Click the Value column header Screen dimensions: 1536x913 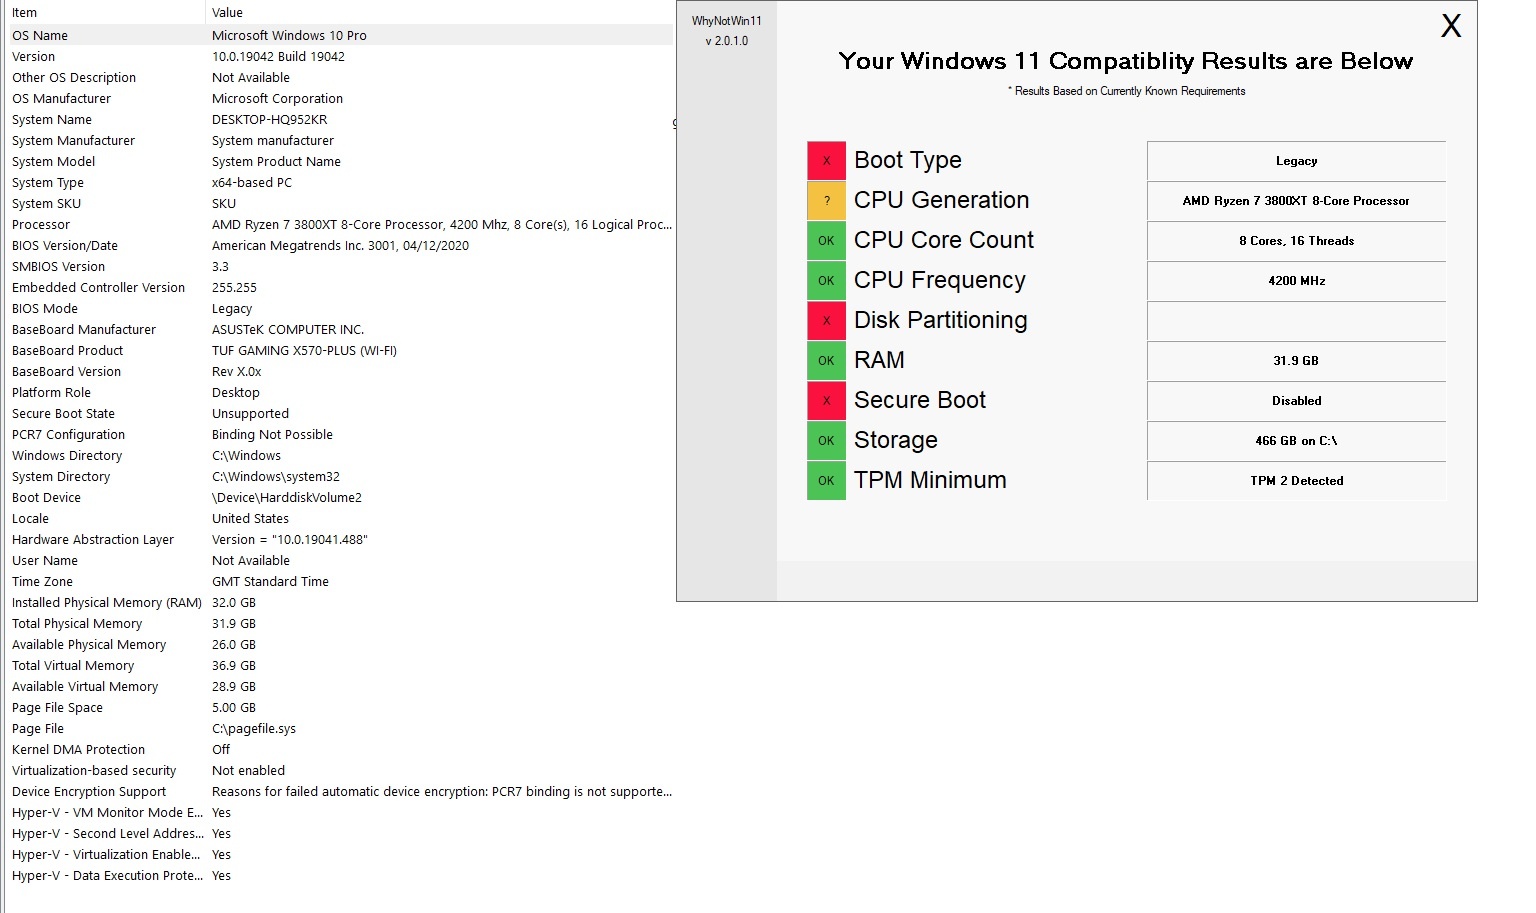point(439,12)
